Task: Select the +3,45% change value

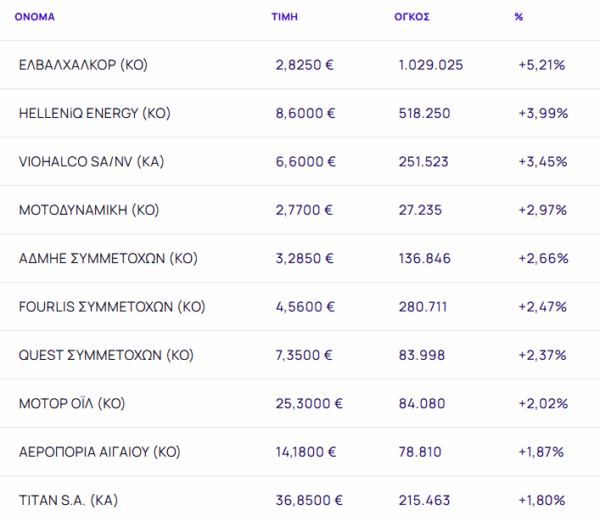Action: 543,161
